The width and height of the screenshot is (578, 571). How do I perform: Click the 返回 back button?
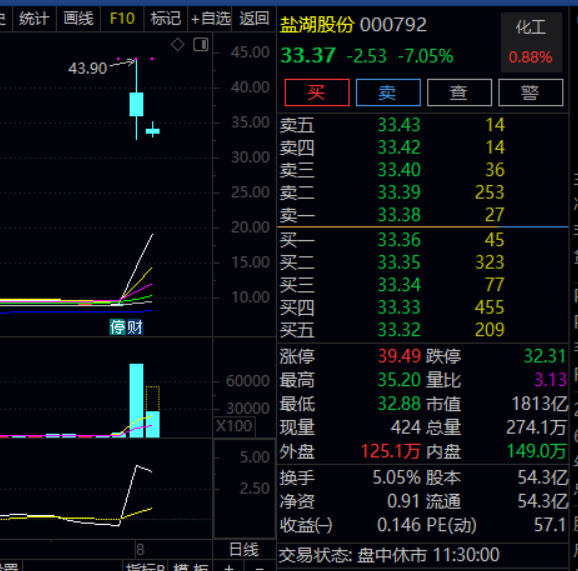pyautogui.click(x=254, y=18)
